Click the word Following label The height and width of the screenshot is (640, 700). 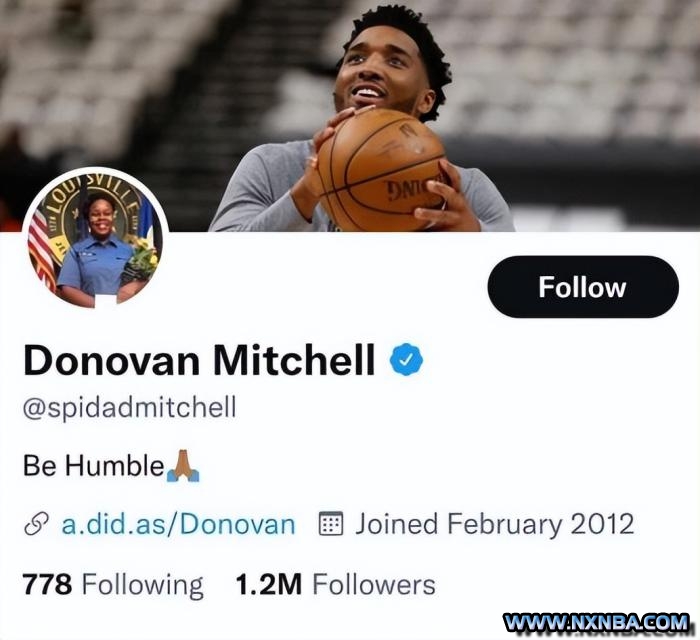click(x=143, y=586)
